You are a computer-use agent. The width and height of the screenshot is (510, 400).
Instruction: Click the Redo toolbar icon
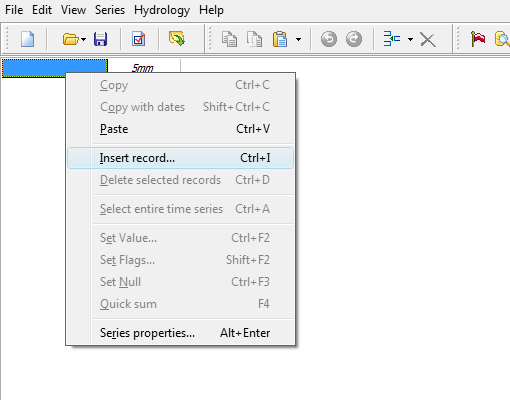click(354, 39)
